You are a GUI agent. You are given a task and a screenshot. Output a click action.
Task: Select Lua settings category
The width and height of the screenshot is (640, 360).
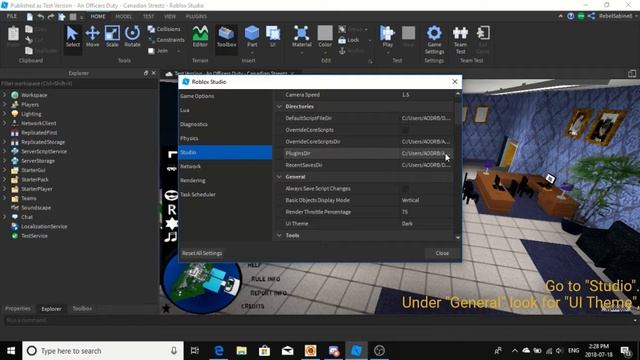coord(225,110)
